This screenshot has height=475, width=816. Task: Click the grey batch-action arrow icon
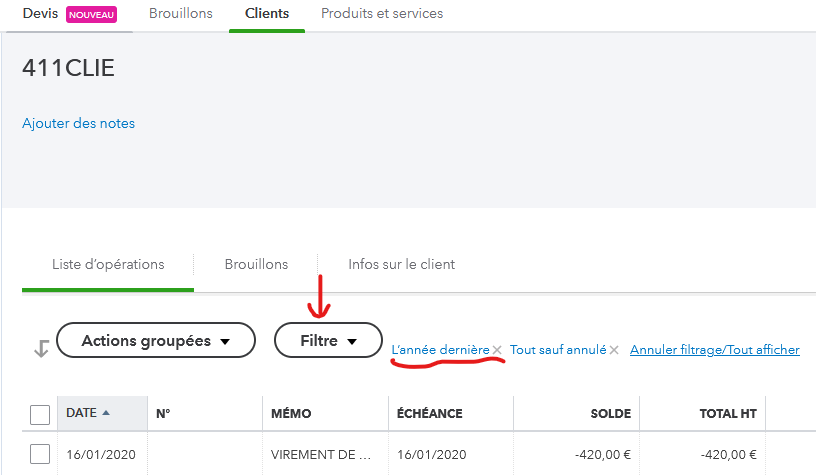click(x=40, y=348)
